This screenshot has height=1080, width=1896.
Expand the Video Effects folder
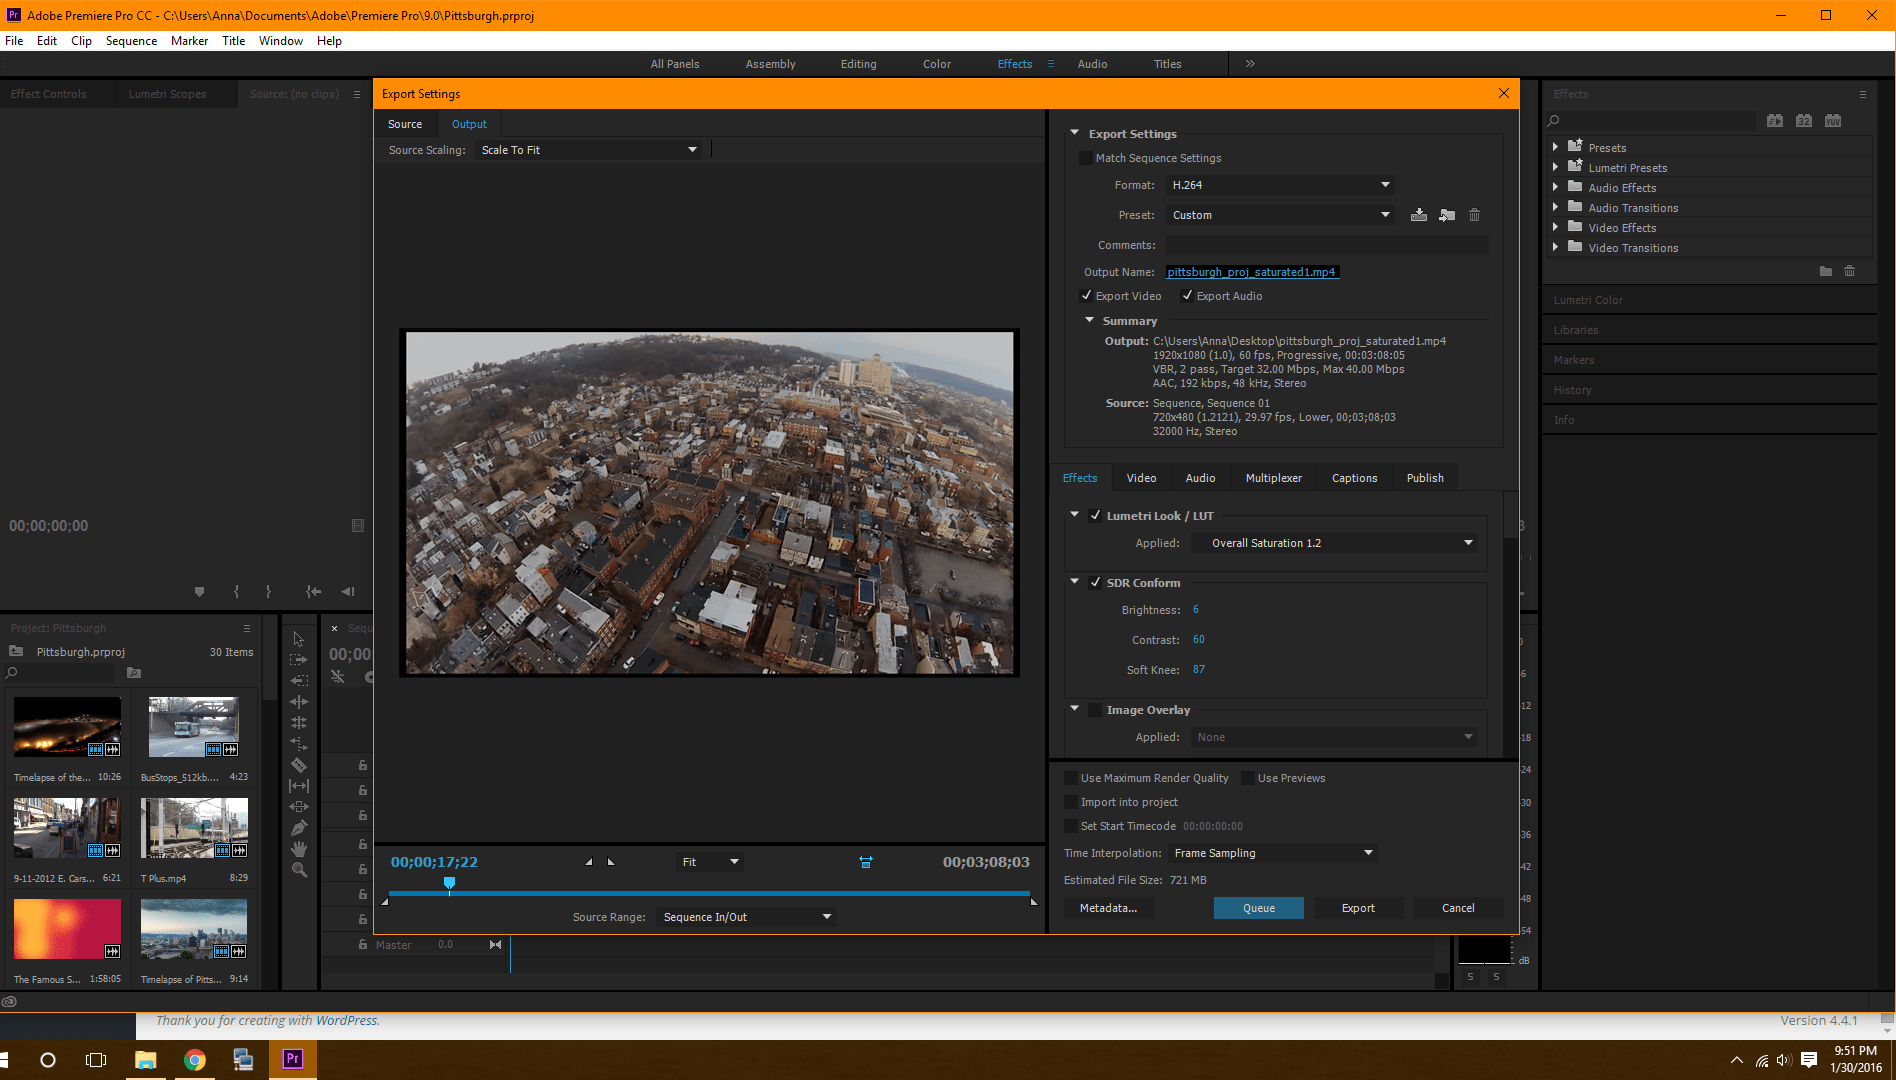coord(1555,228)
